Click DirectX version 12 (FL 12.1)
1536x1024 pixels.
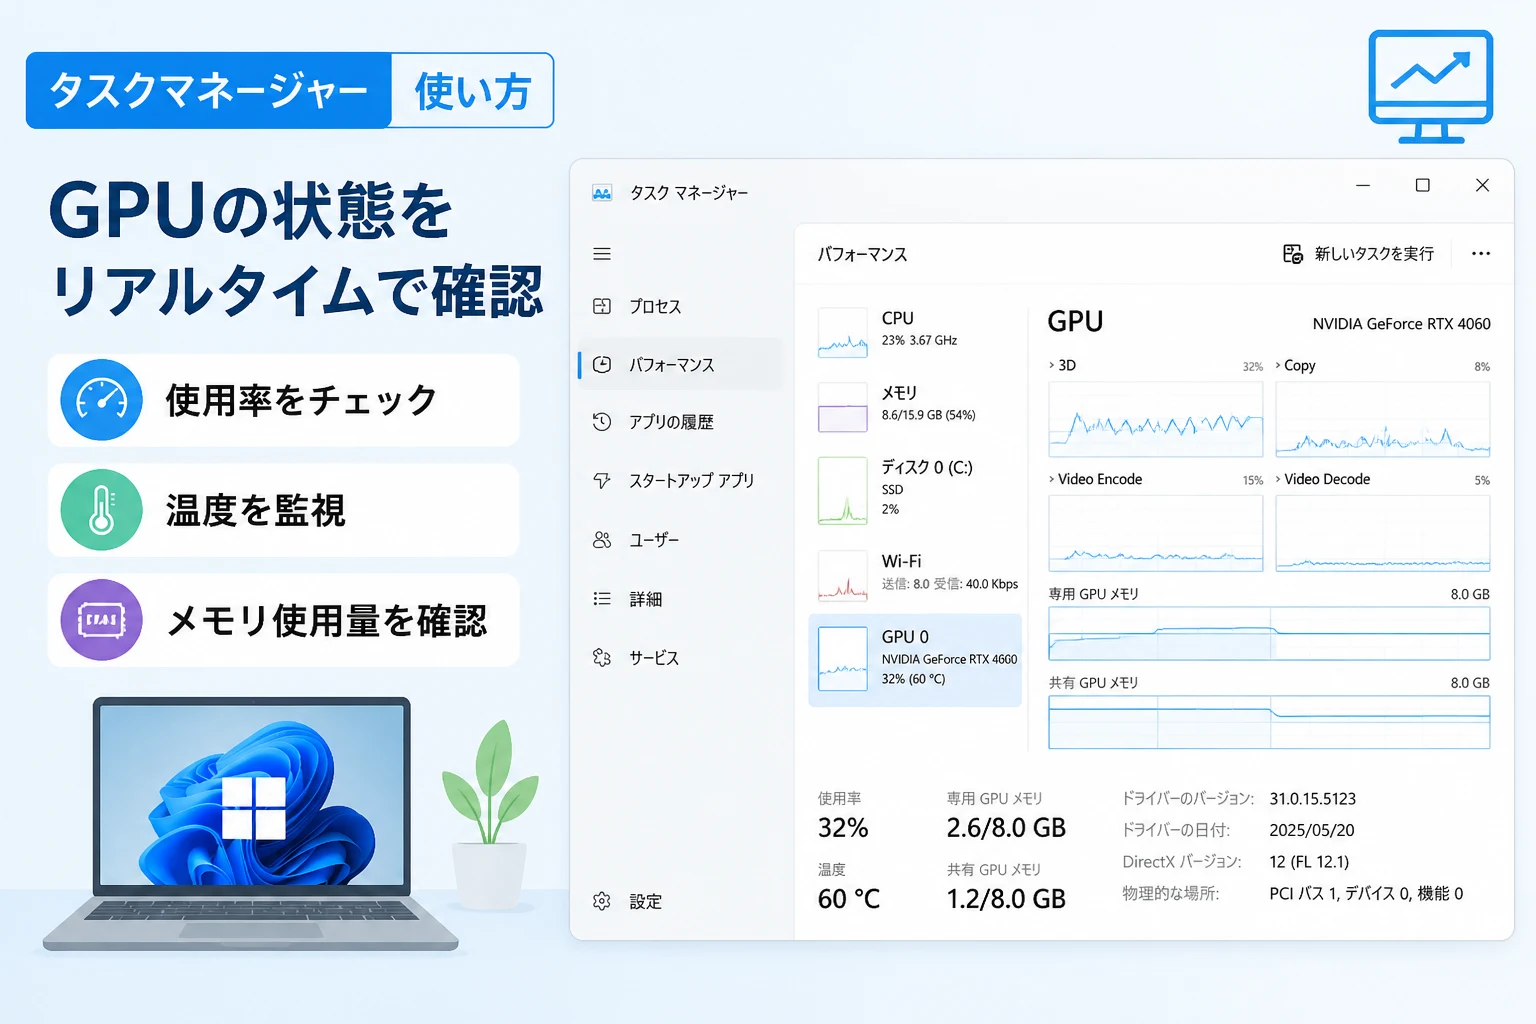click(x=1309, y=862)
